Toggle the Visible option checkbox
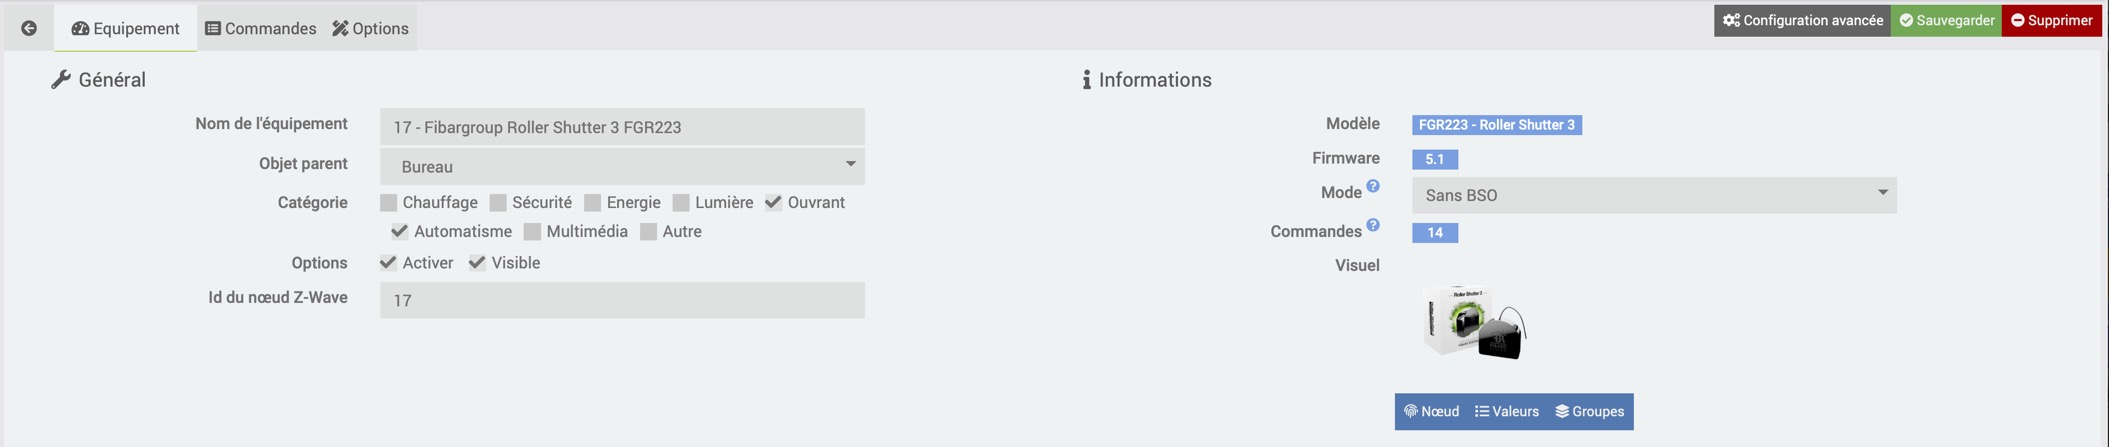2109x447 pixels. tap(477, 263)
